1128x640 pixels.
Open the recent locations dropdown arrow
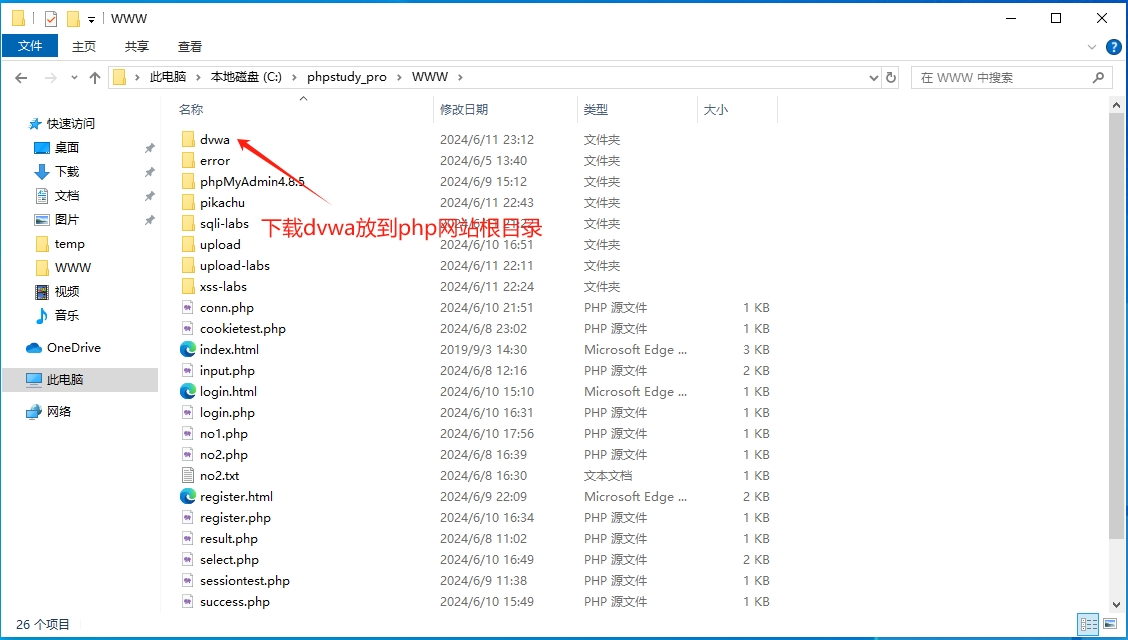(74, 78)
